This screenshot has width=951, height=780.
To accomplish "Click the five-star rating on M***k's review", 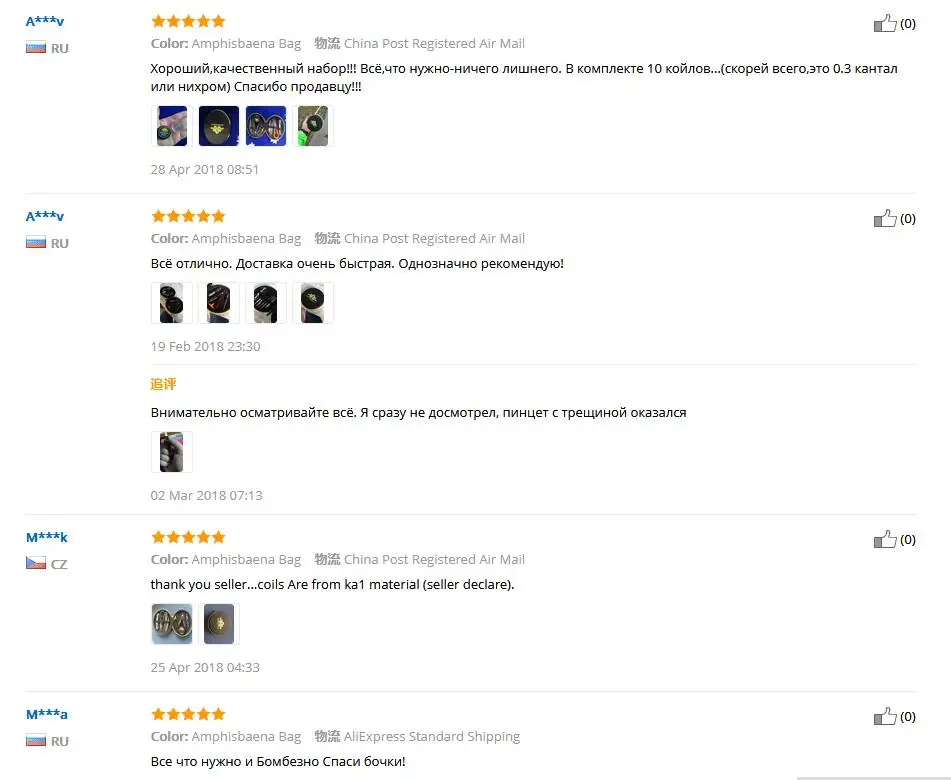I will coord(188,537).
